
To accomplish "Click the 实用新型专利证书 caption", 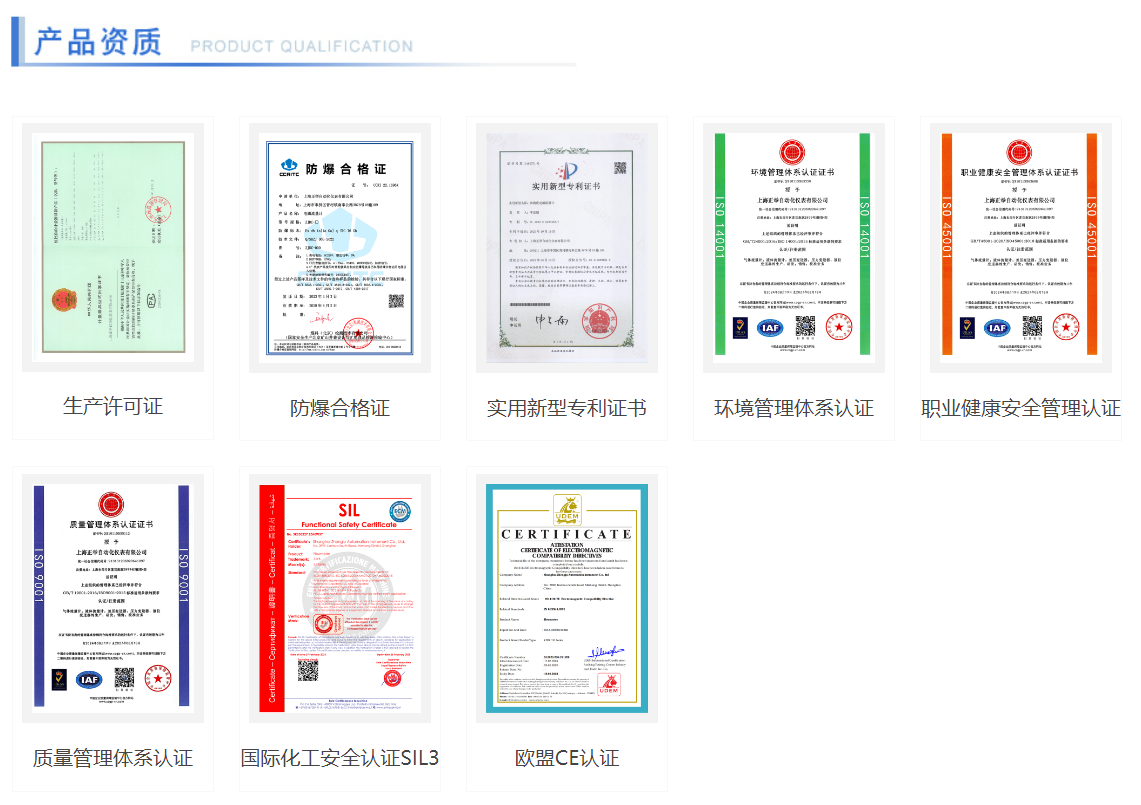I will click(x=567, y=408).
